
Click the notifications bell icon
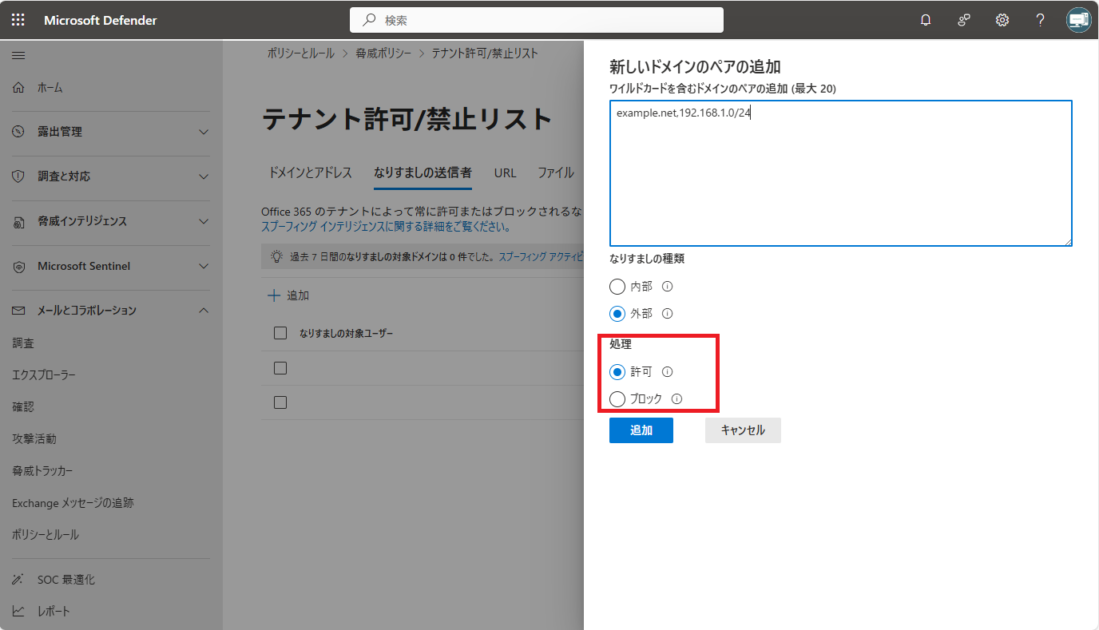point(925,20)
